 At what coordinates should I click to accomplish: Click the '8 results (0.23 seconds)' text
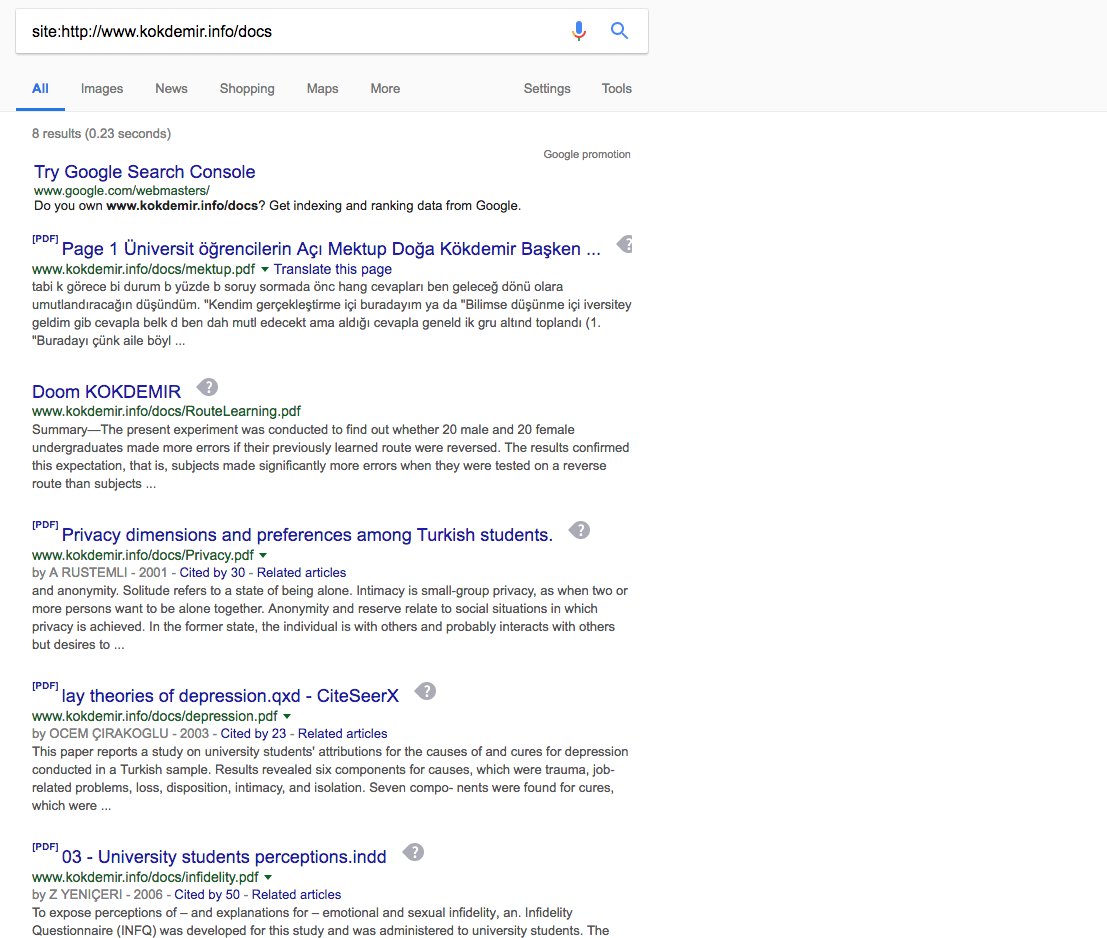101,133
